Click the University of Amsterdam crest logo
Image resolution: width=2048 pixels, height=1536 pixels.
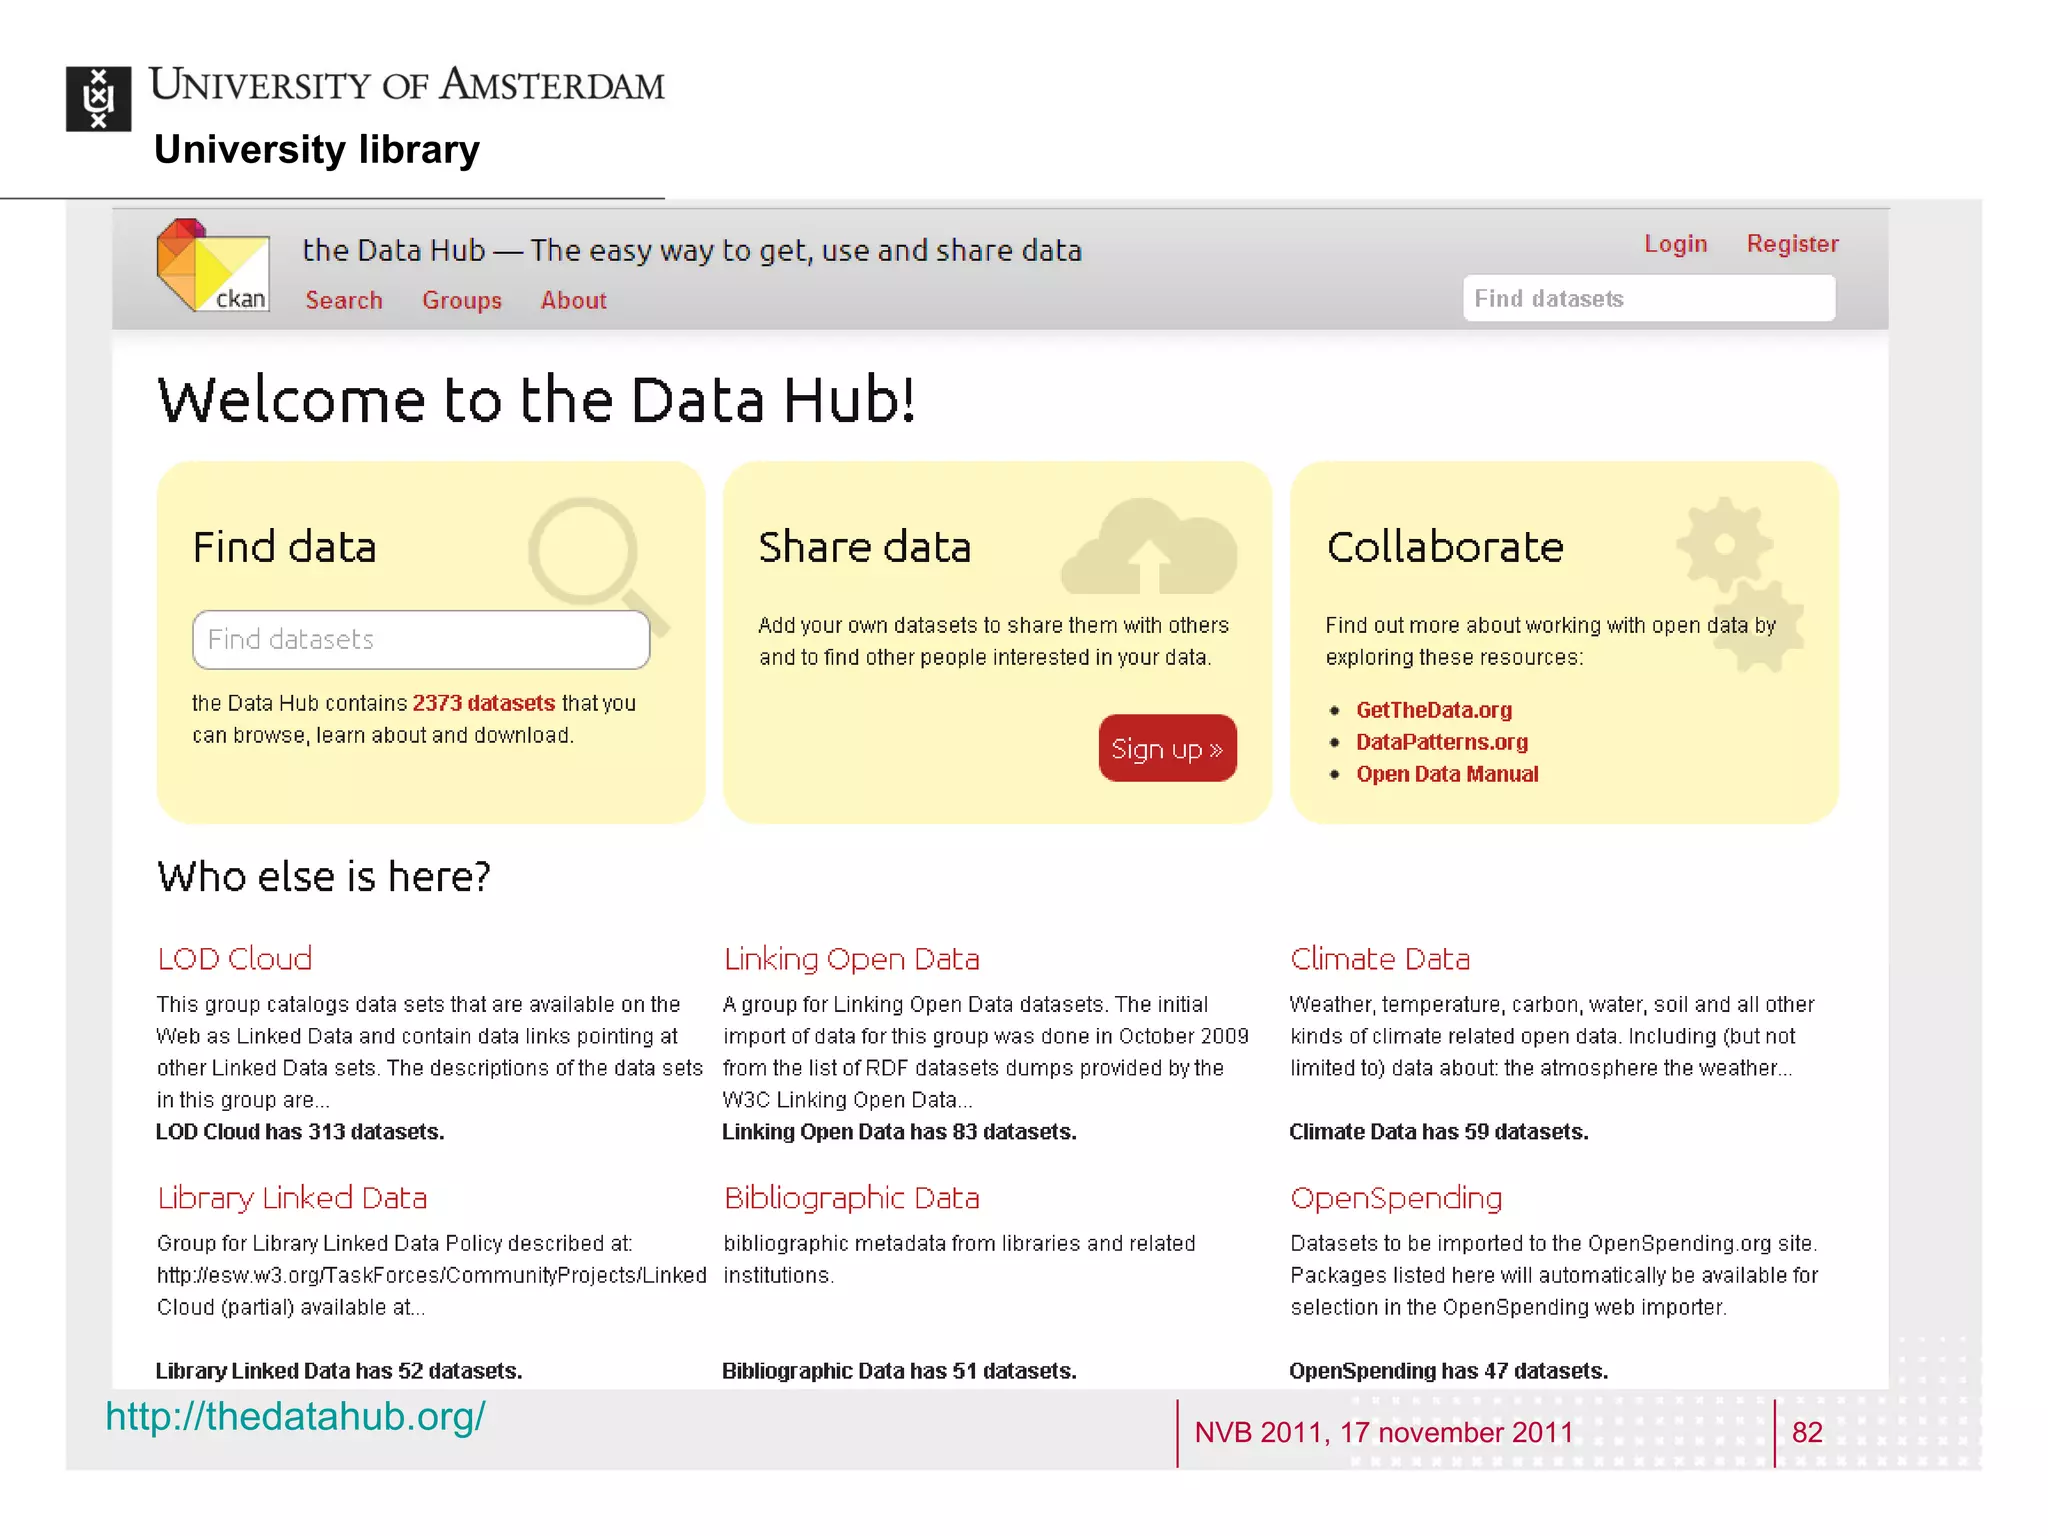(x=98, y=98)
